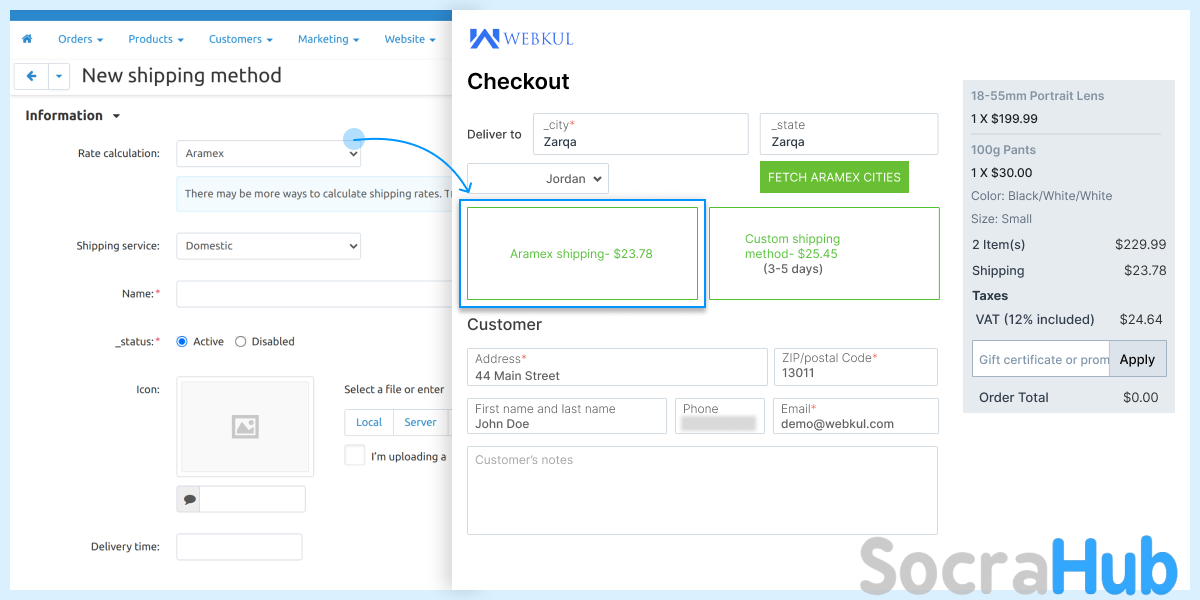Go back using the arrow button
Screen dimensions: 1200x600
(31, 76)
